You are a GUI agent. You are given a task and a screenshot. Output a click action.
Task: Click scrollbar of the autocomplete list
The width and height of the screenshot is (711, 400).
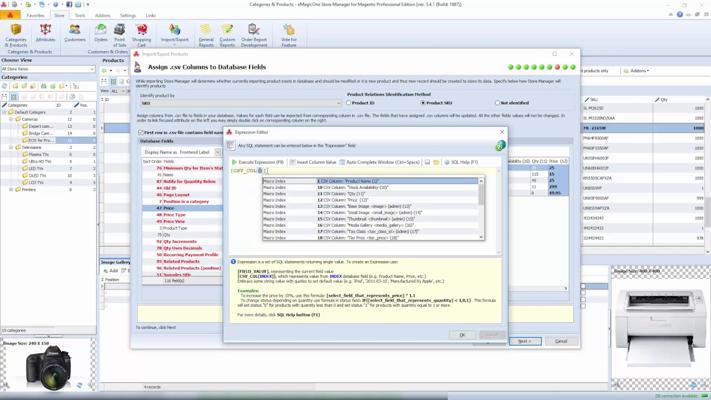tap(481, 209)
